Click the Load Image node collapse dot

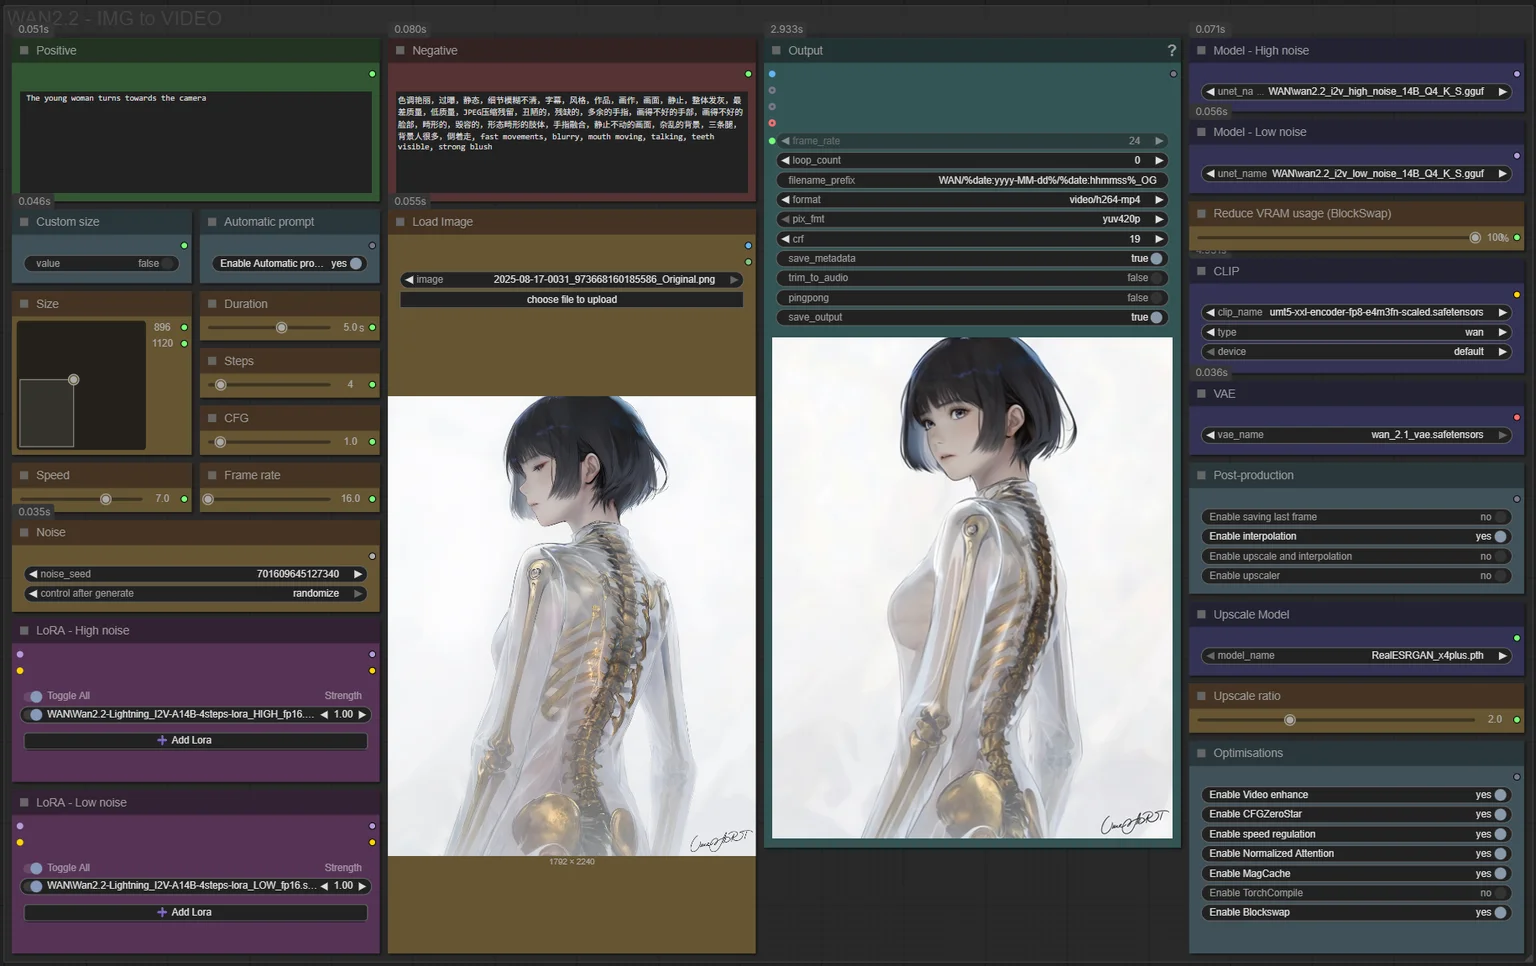400,222
